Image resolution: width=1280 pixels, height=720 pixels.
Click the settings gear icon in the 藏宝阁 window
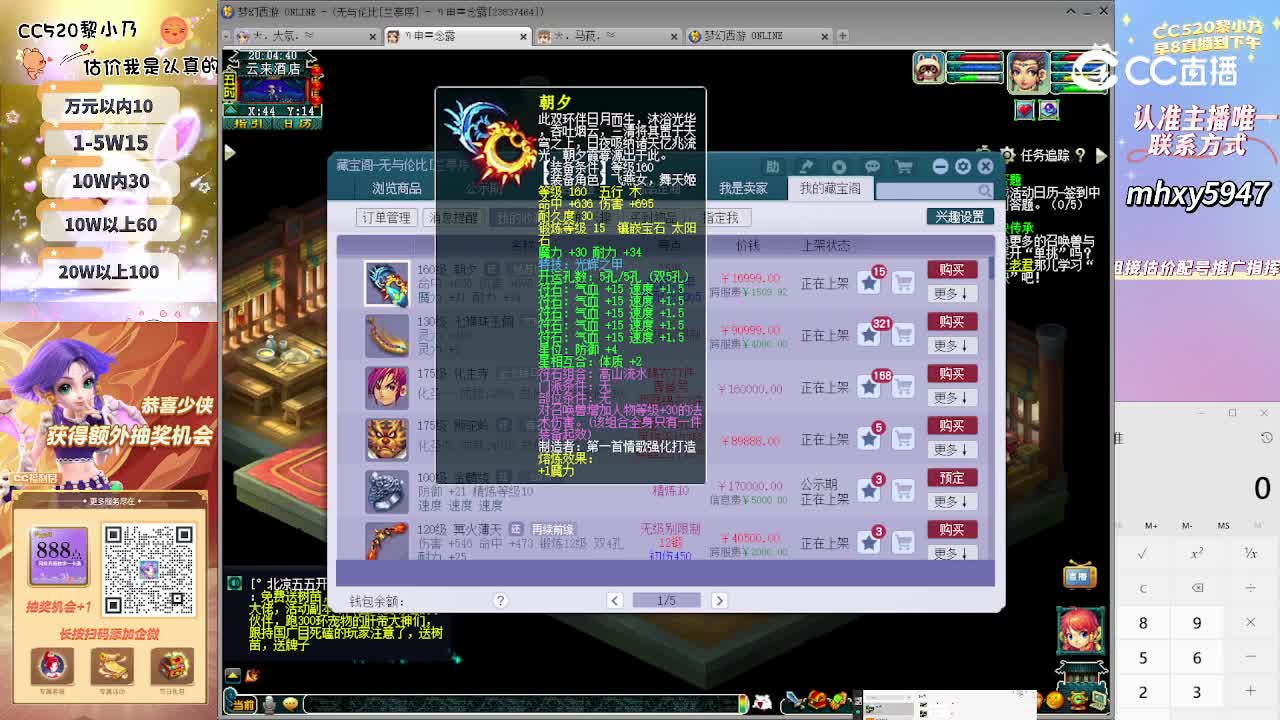click(x=963, y=167)
